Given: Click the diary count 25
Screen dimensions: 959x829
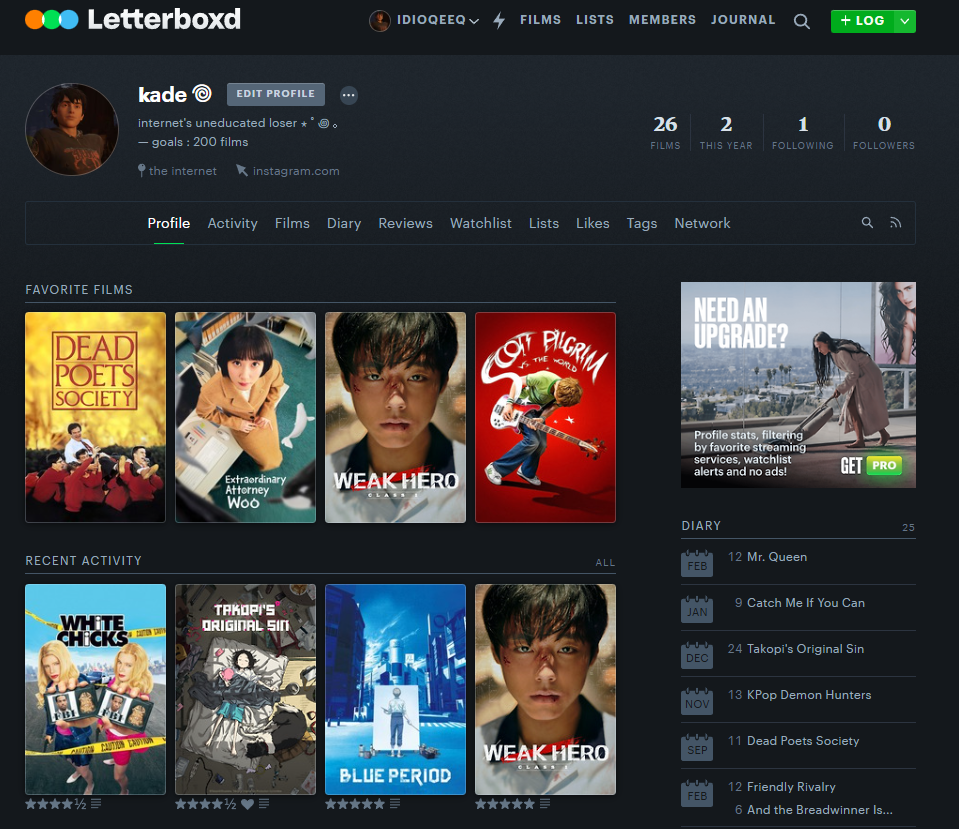Looking at the screenshot, I should pyautogui.click(x=908, y=527).
